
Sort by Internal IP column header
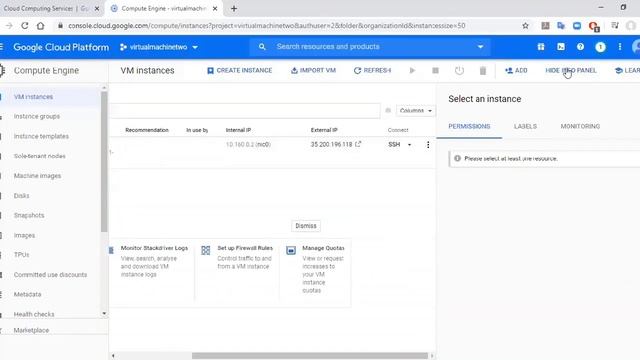point(238,130)
